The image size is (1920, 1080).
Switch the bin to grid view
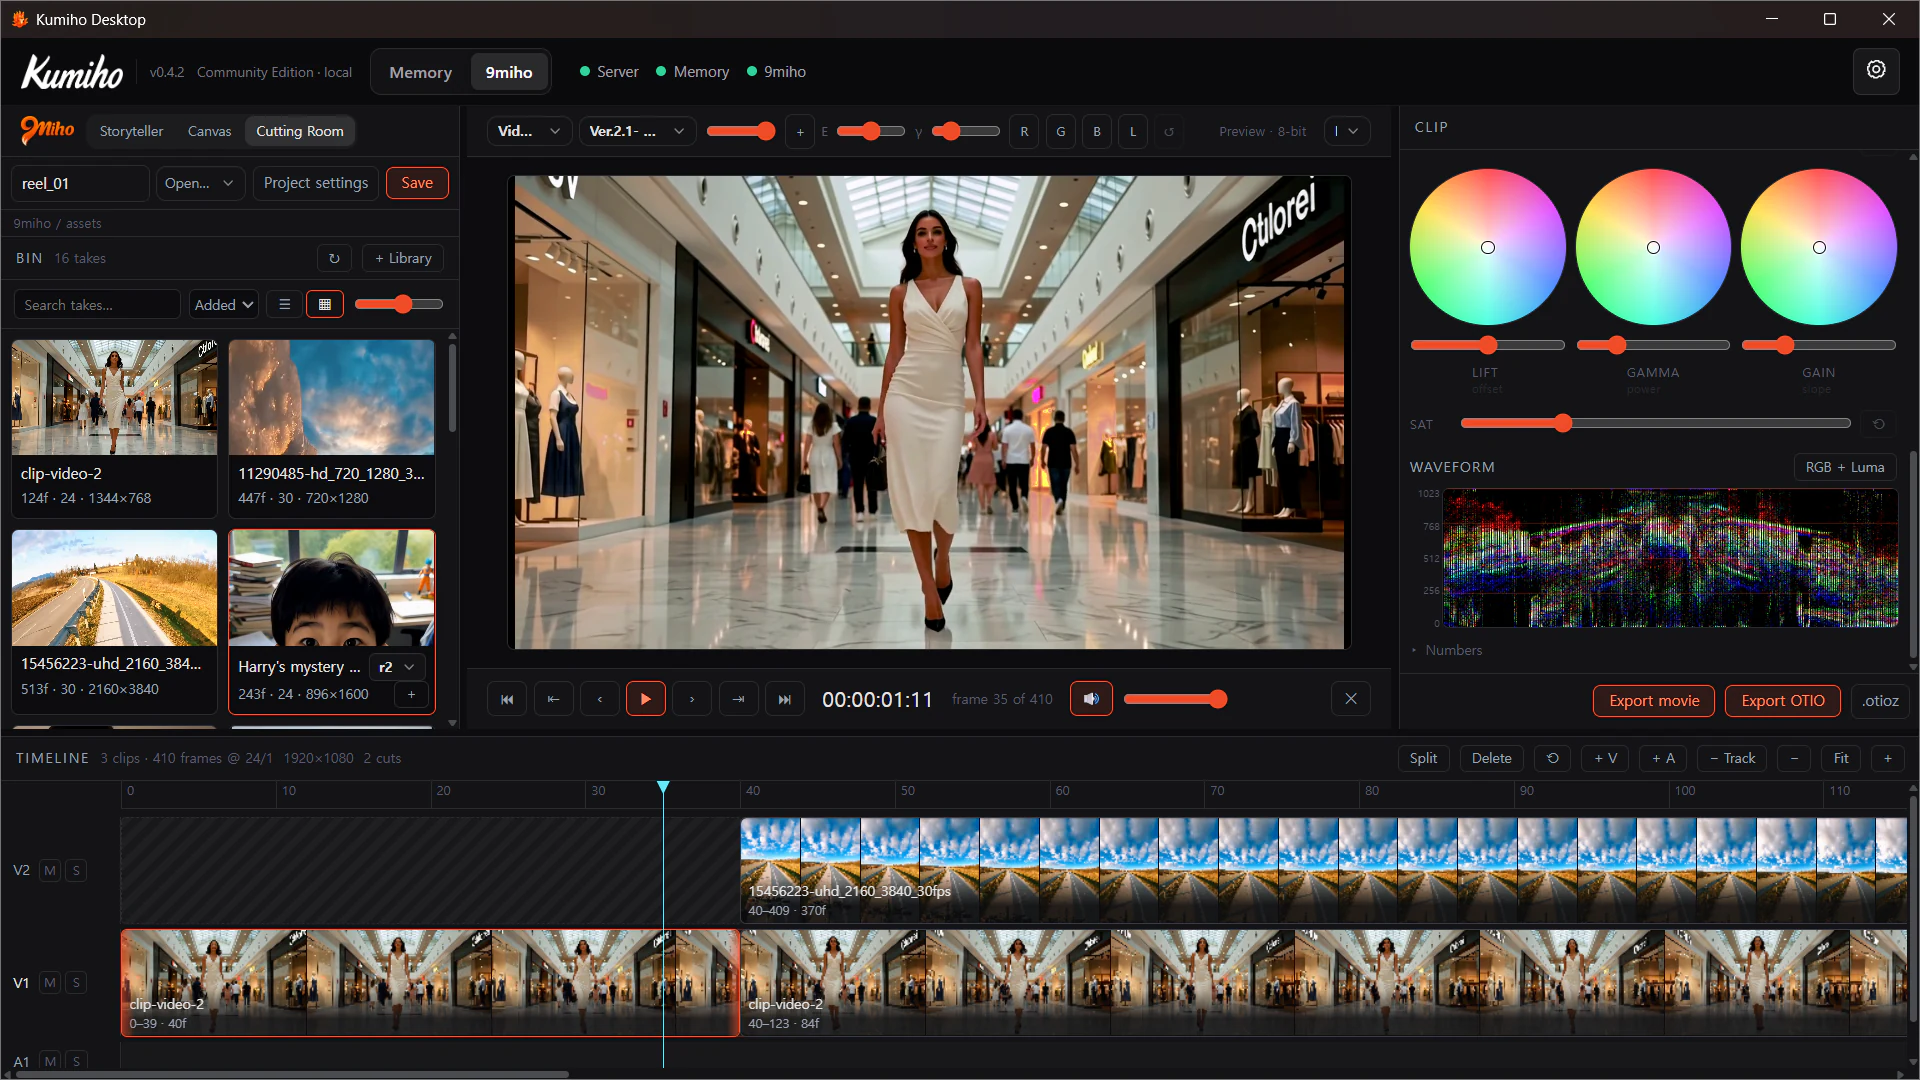pos(325,304)
